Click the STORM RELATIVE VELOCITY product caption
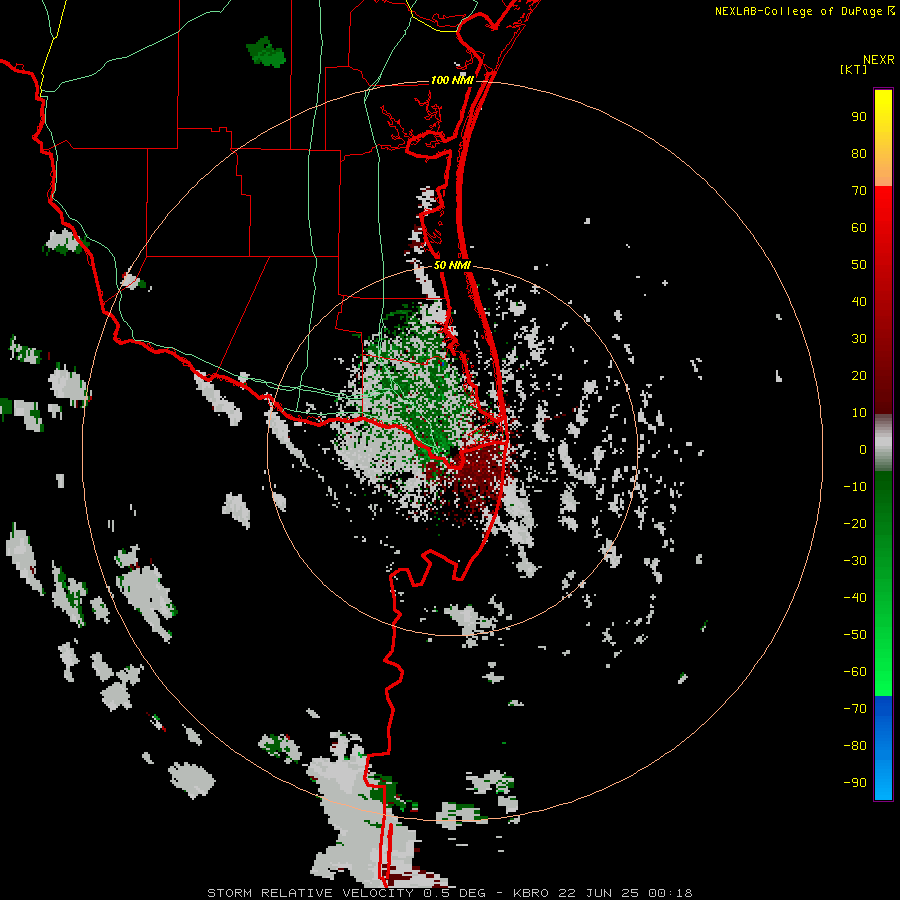The image size is (900, 900). click(449, 893)
